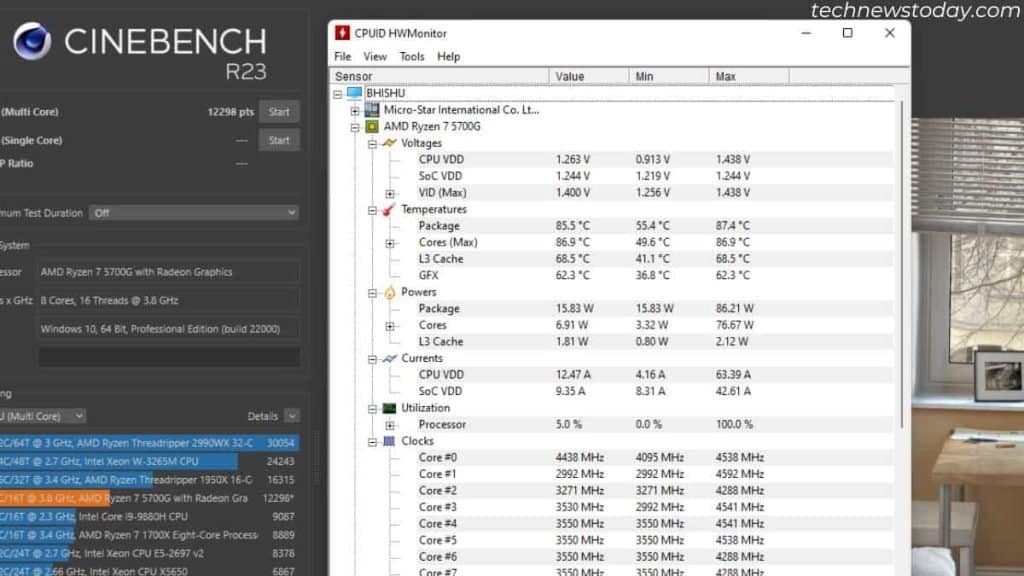Open the File menu in HWMonitor
Image resolution: width=1024 pixels, height=576 pixels.
tap(342, 57)
